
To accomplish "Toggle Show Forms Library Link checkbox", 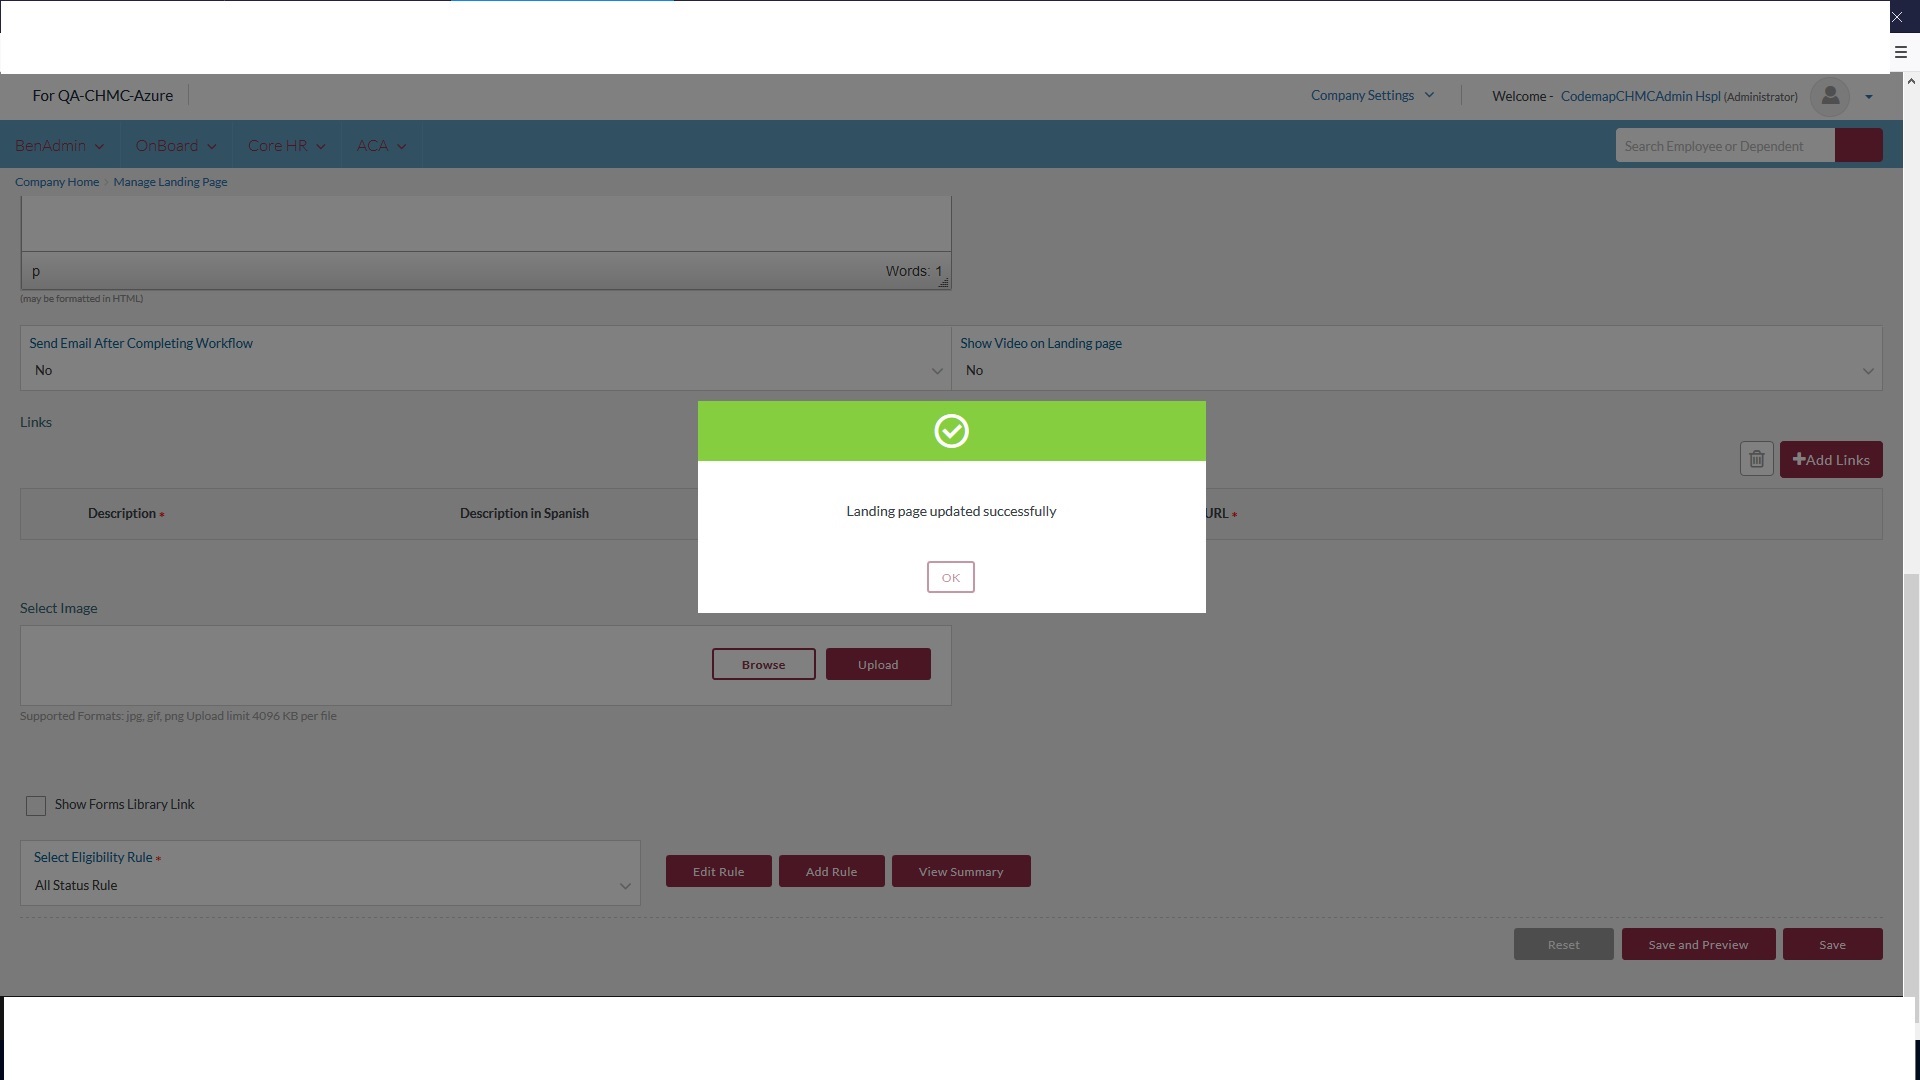I will point(36,806).
